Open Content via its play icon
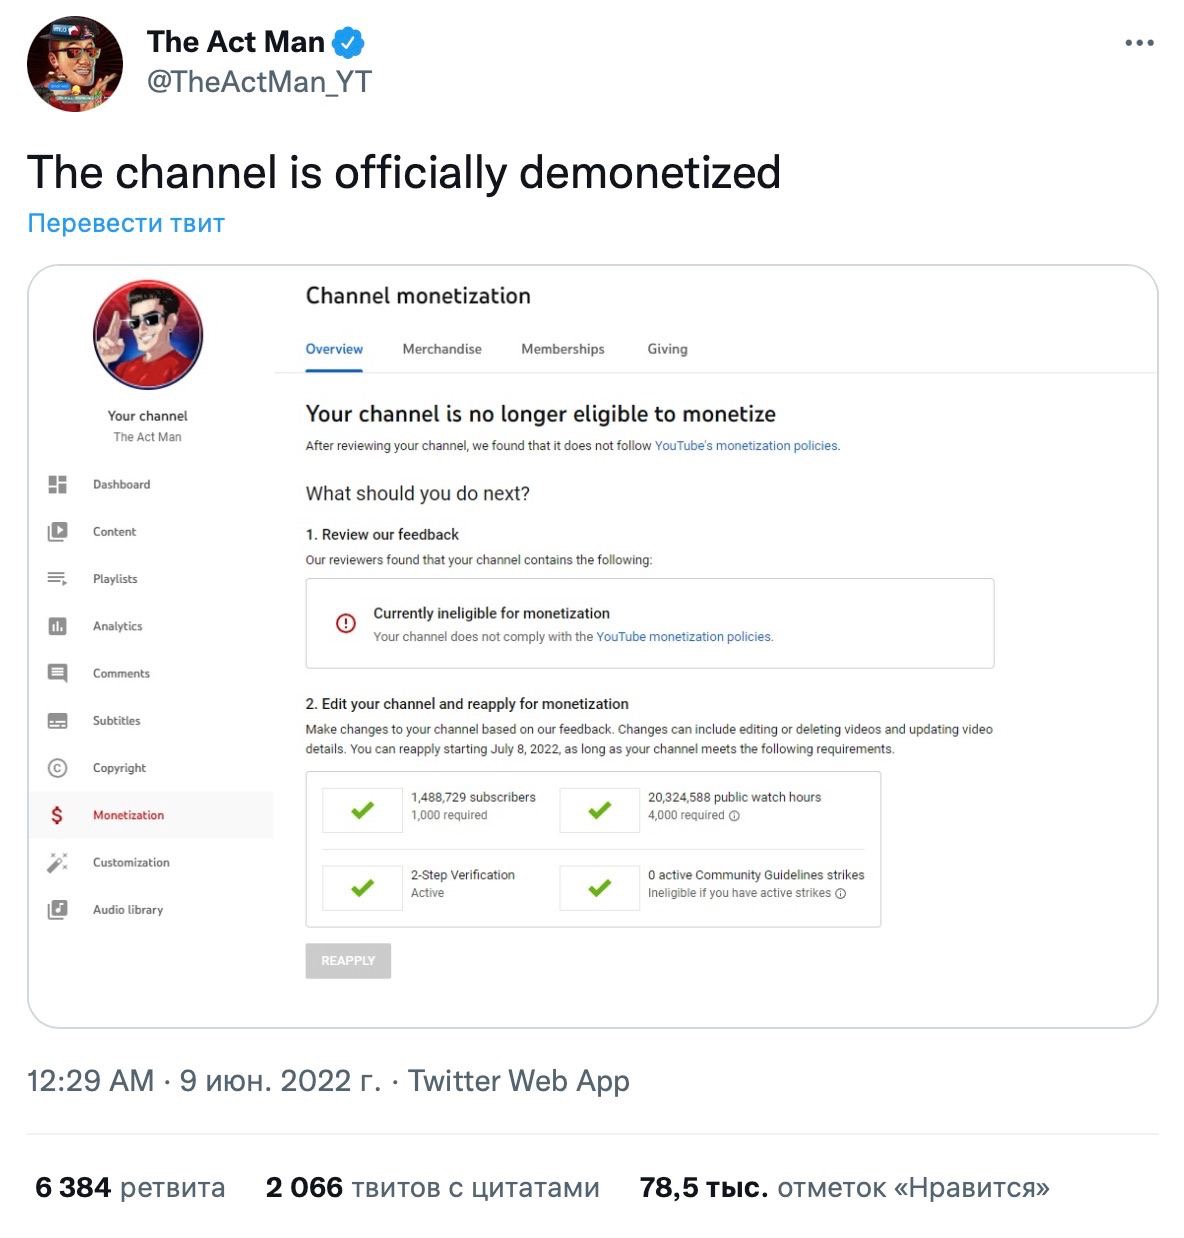Screen dimensions: 1184x1238 57,532
